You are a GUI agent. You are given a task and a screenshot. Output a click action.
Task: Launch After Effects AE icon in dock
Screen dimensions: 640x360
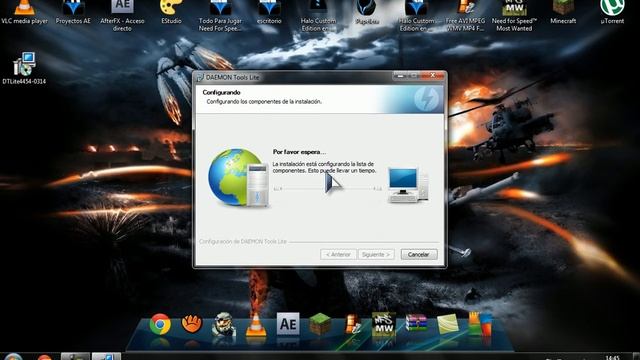pyautogui.click(x=288, y=324)
